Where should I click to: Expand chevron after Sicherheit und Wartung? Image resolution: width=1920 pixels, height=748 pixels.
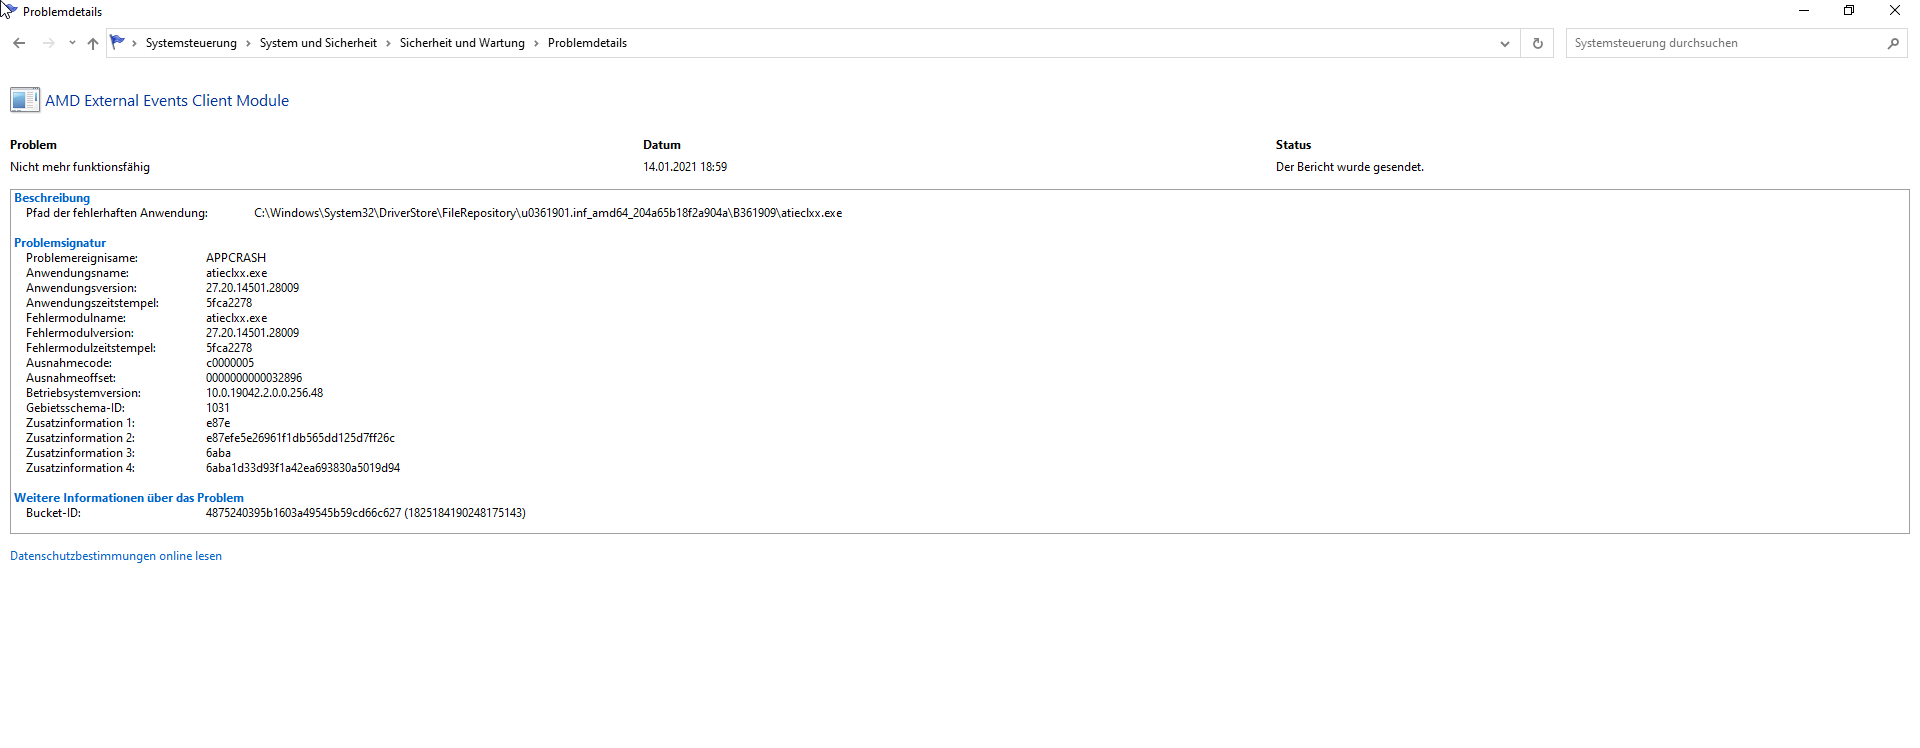(536, 43)
